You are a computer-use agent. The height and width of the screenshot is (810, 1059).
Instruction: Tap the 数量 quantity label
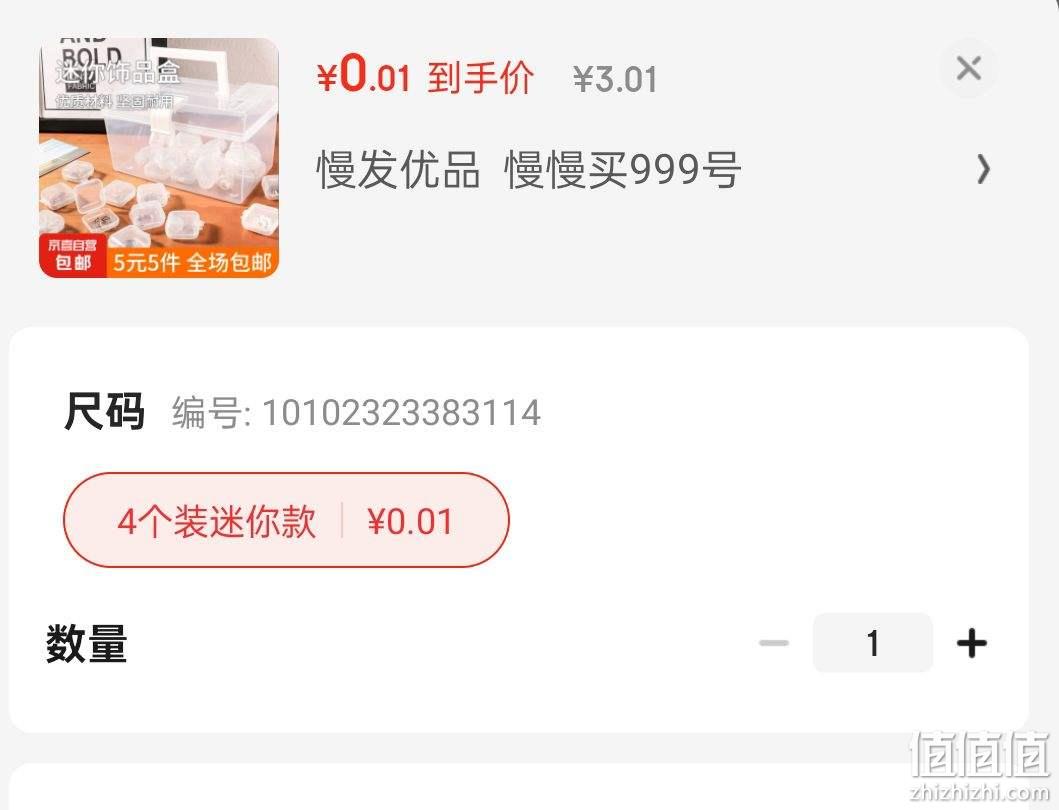tap(86, 643)
